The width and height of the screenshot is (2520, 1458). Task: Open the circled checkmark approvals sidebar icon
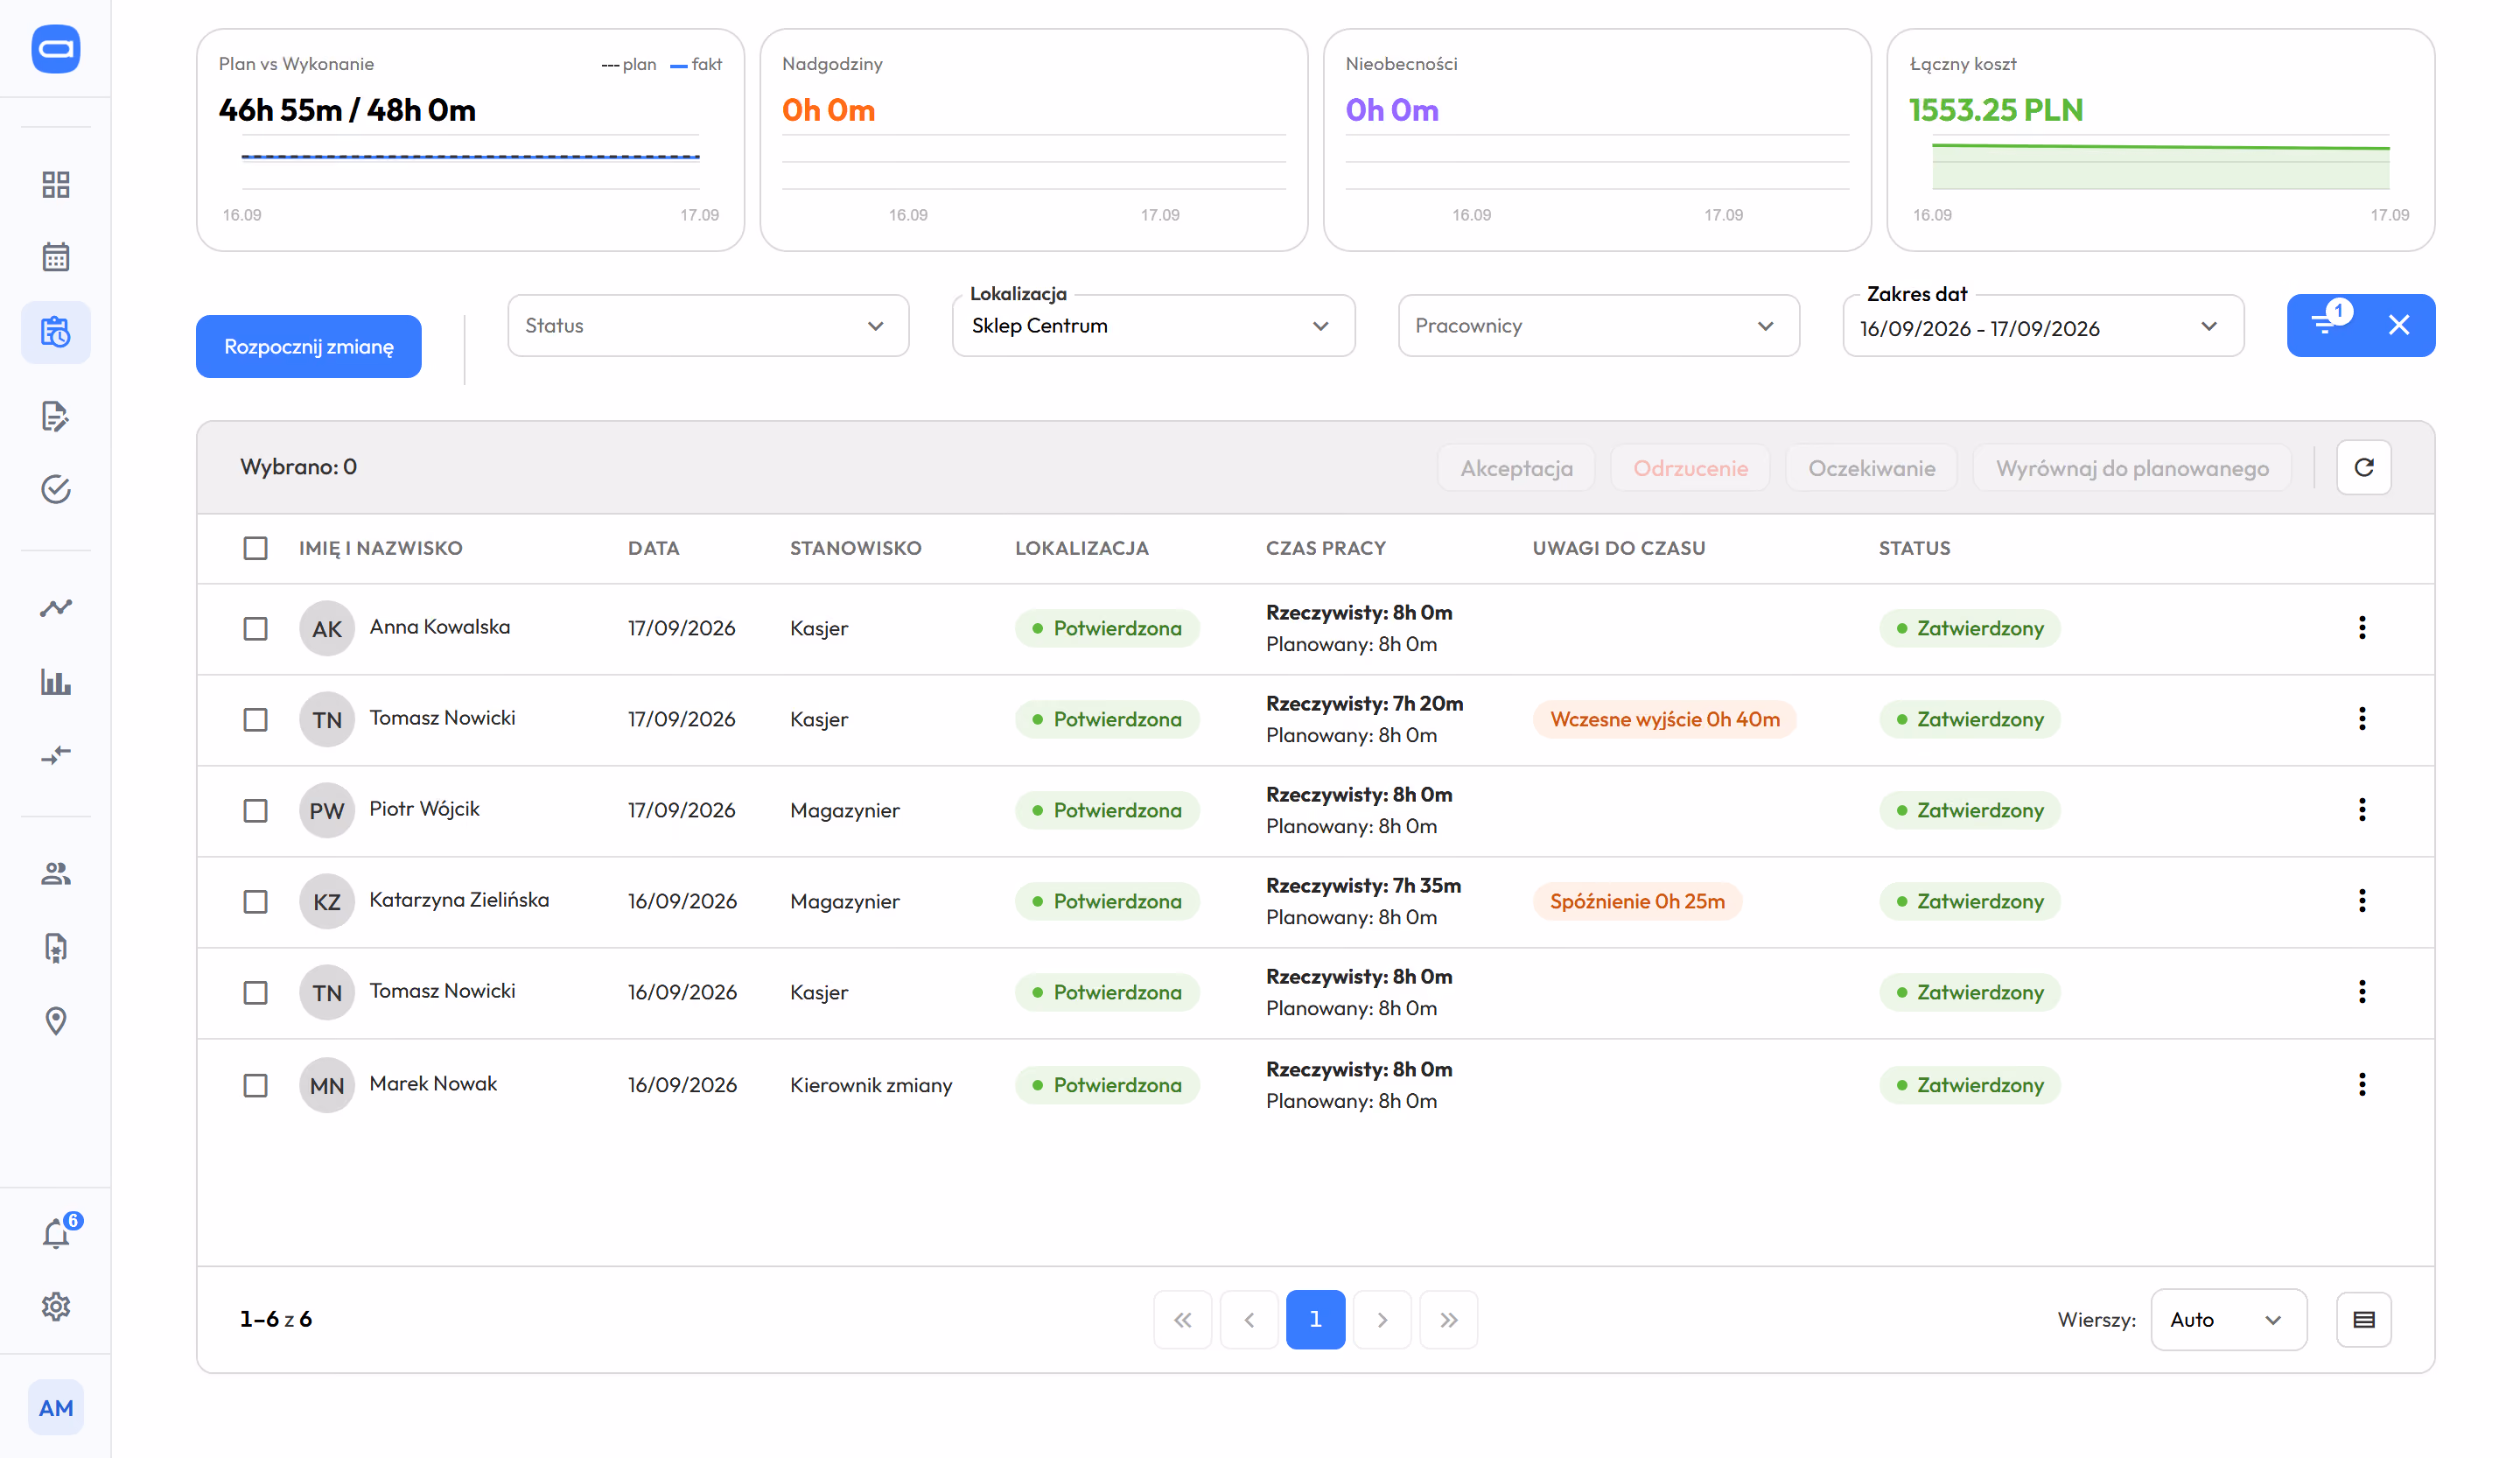(56, 489)
